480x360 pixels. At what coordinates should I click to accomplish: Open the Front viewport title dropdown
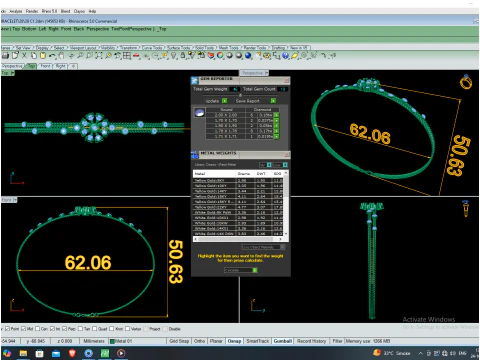15,200
